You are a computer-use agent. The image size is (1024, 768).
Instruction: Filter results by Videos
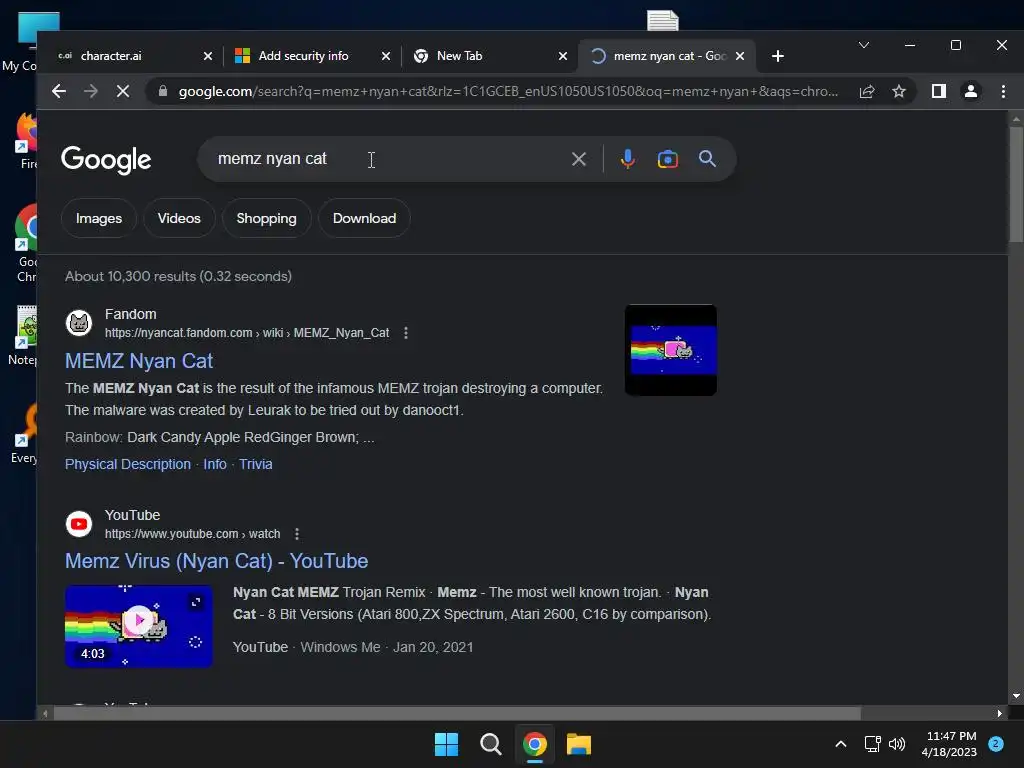[179, 218]
